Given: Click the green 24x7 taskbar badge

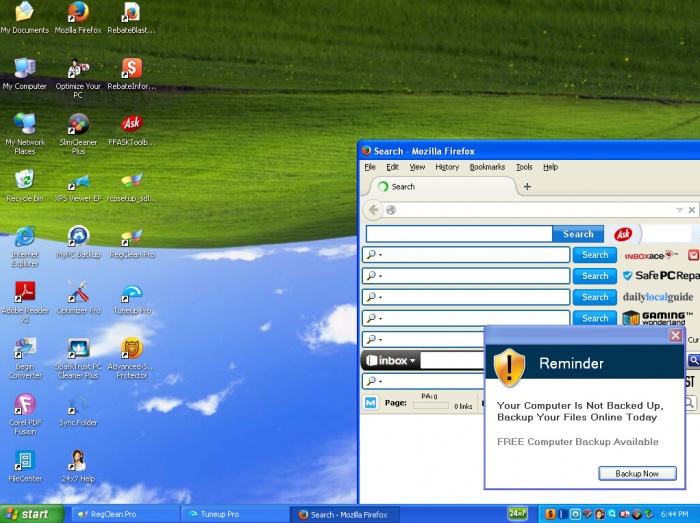Looking at the screenshot, I should 517,513.
